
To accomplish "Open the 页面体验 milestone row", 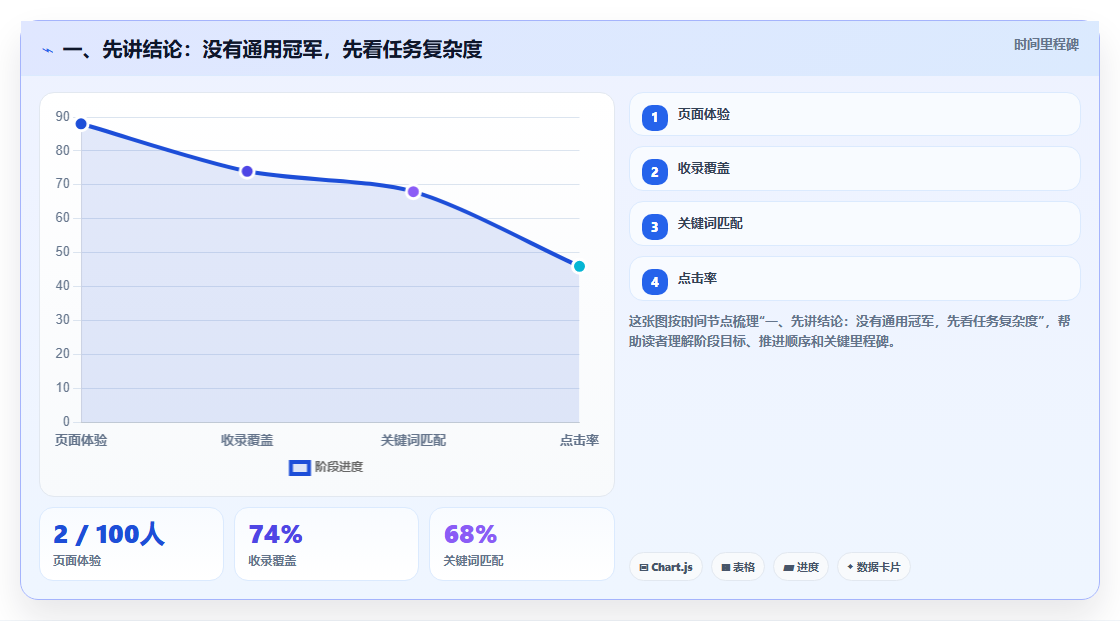I will pos(854,114).
